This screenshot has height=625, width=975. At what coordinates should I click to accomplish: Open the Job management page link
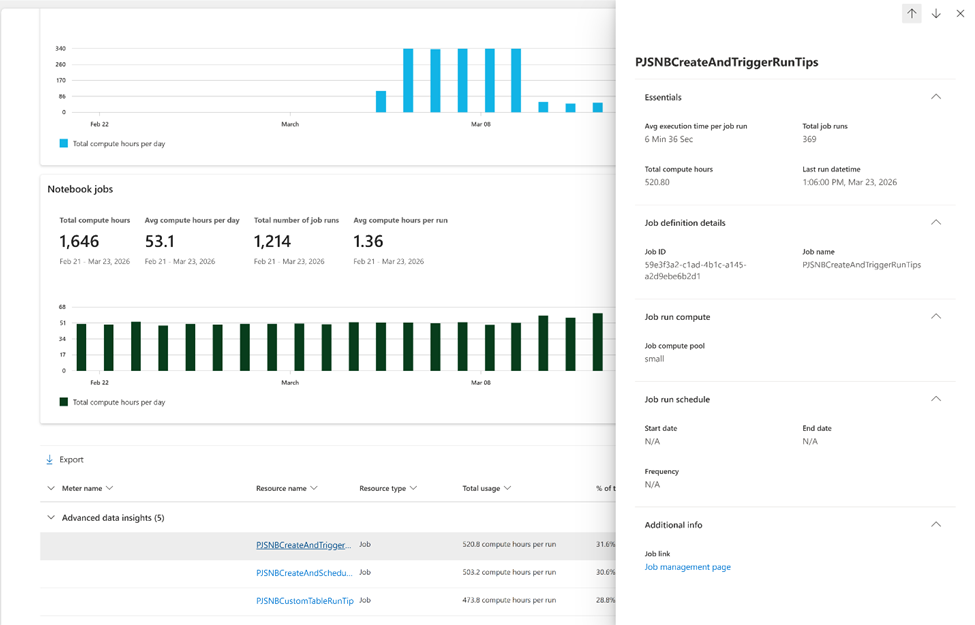click(687, 567)
